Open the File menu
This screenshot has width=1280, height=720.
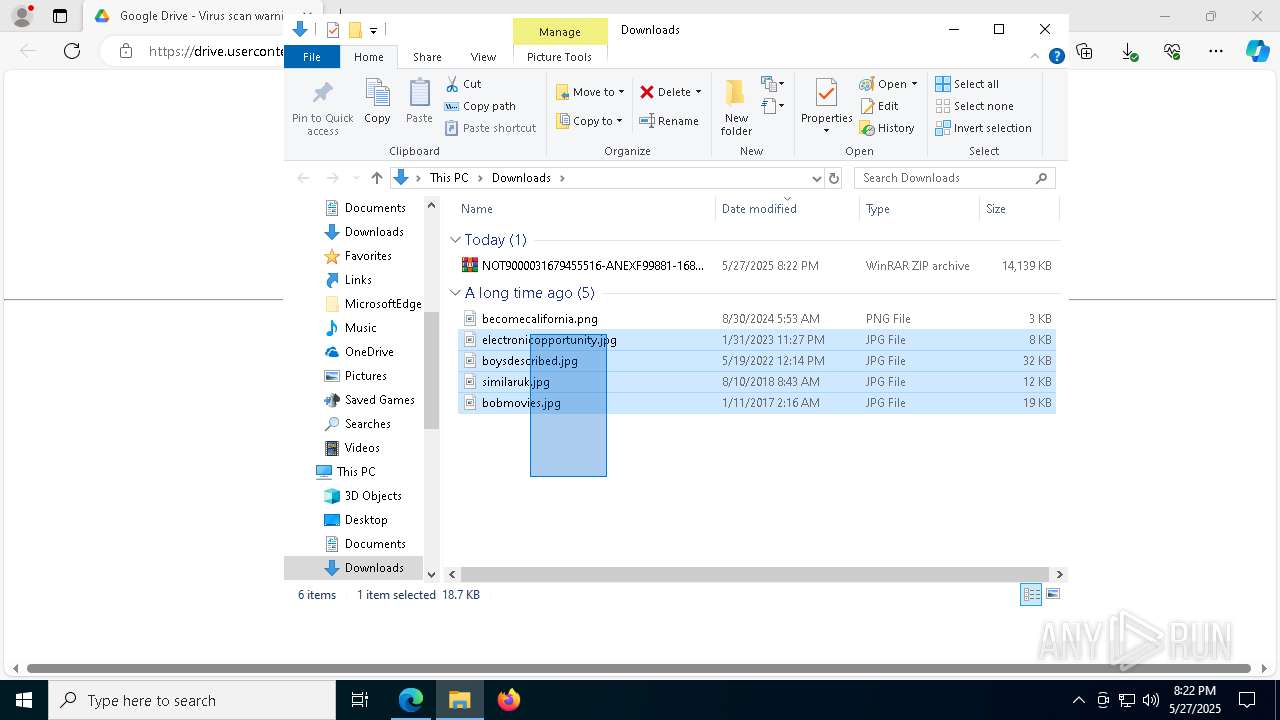click(312, 57)
